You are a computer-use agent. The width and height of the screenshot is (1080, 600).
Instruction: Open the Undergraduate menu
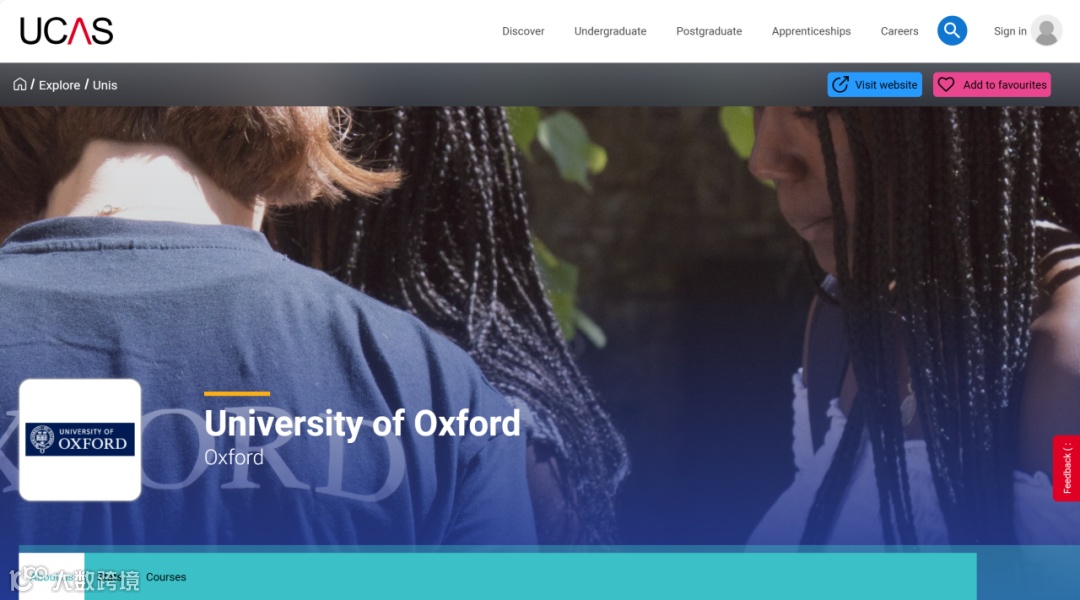(x=610, y=31)
